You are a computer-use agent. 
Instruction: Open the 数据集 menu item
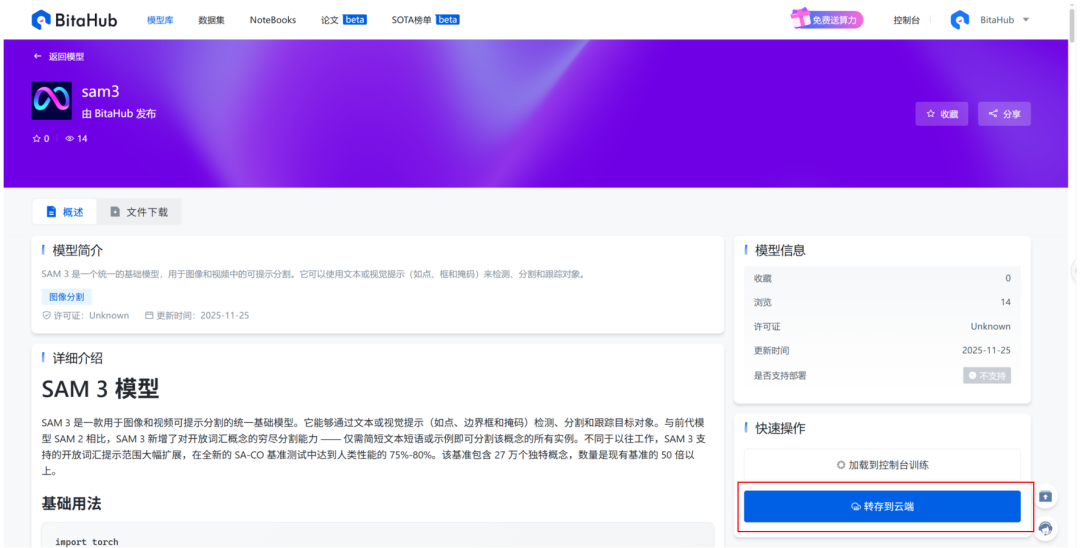[x=211, y=20]
